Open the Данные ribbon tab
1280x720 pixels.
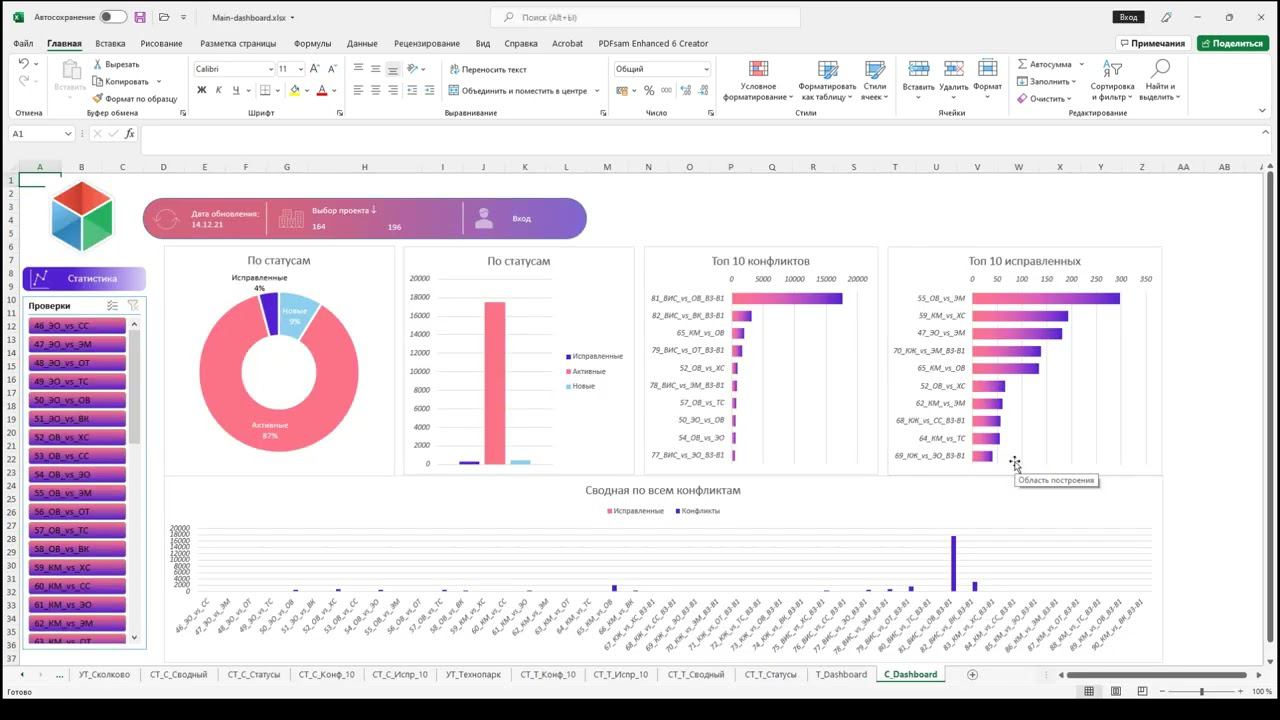(362, 43)
